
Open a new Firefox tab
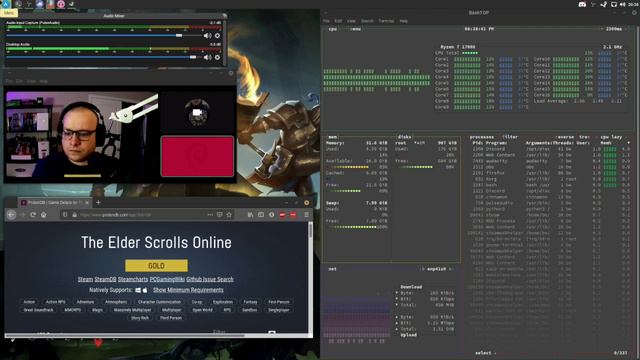click(98, 202)
